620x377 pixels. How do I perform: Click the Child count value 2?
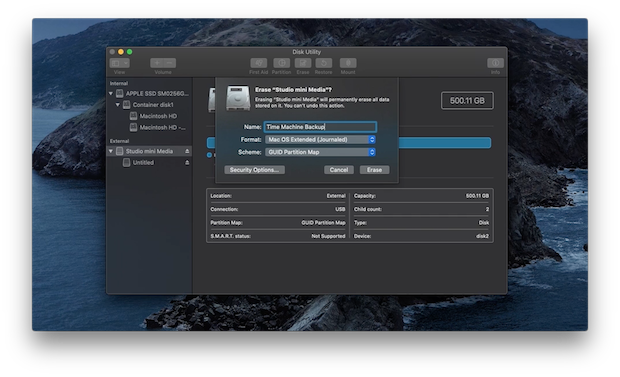tap(487, 209)
